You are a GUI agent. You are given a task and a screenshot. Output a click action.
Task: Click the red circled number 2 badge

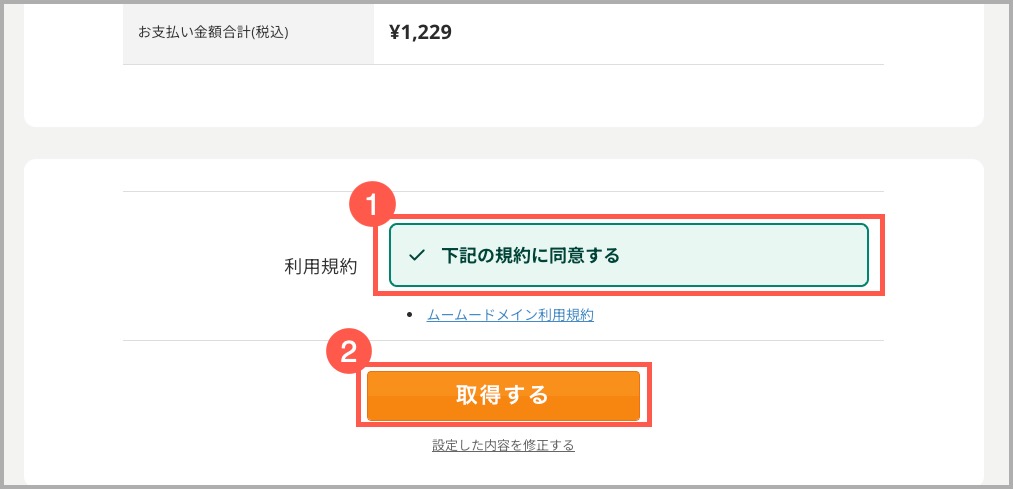tap(349, 354)
